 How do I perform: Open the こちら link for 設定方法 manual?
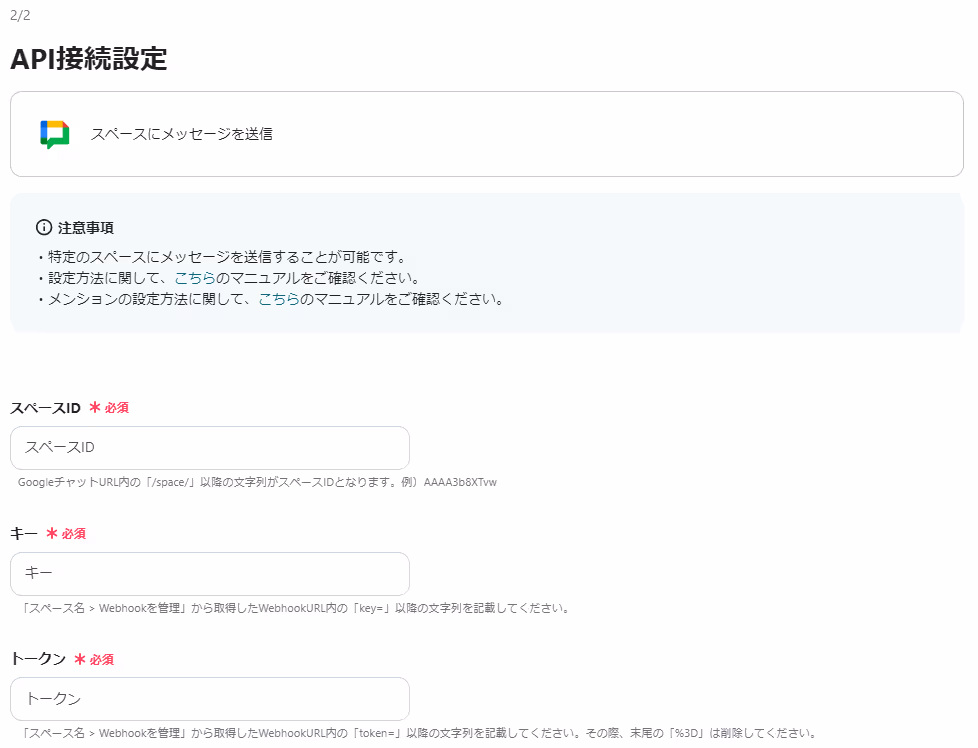tap(195, 278)
